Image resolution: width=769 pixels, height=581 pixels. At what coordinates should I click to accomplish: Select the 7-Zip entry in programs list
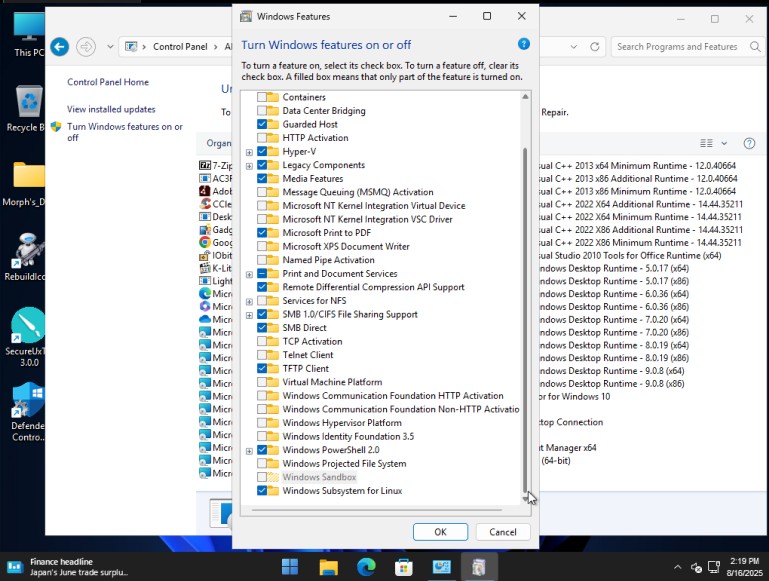tap(216, 166)
